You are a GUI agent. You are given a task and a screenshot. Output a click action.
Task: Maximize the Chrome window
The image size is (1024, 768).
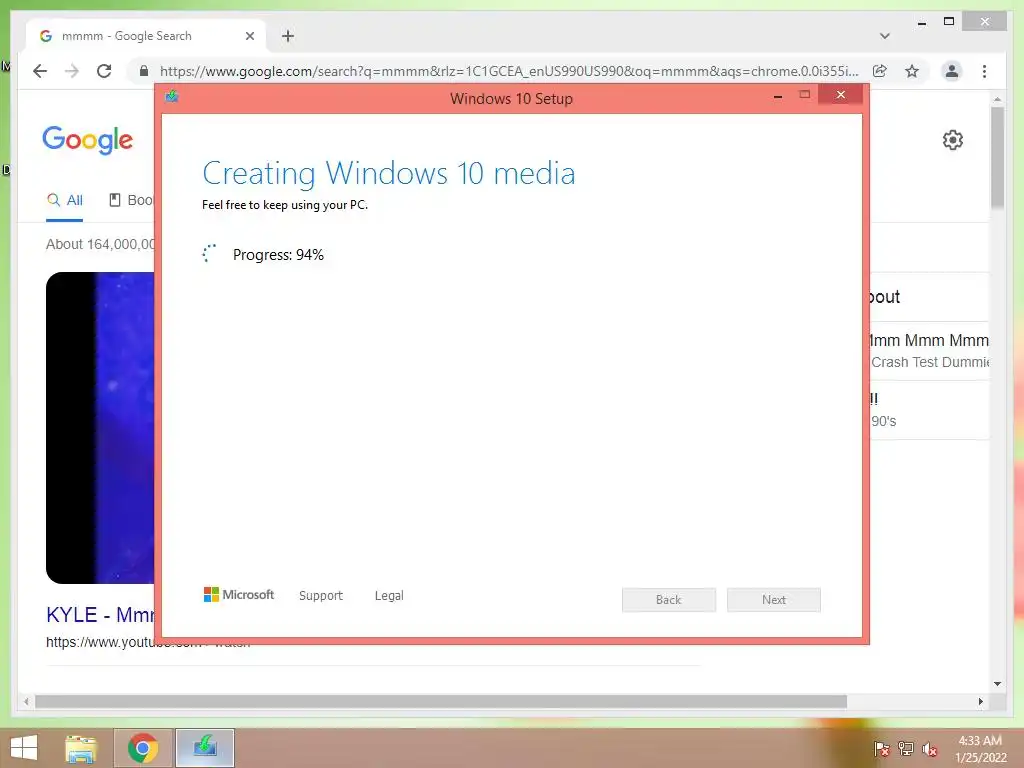949,22
